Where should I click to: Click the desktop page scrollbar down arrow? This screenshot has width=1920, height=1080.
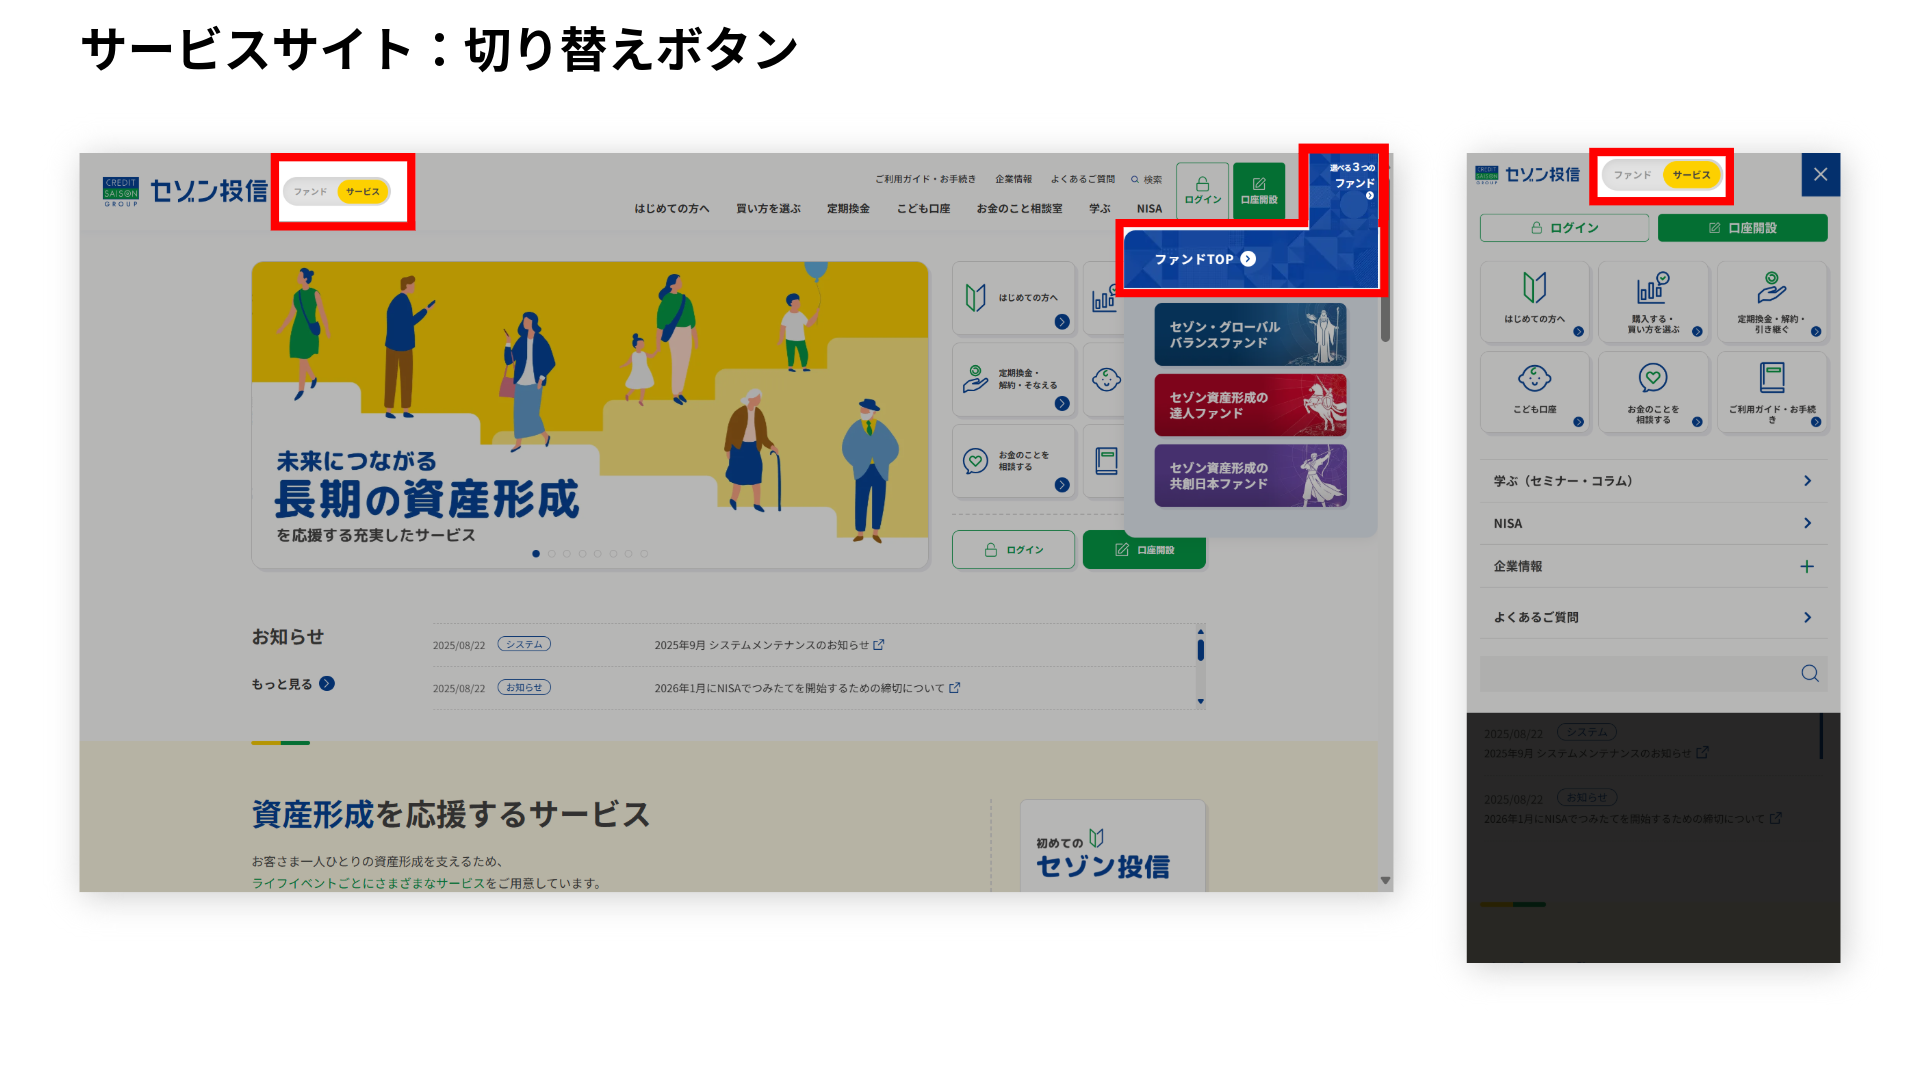click(1385, 881)
